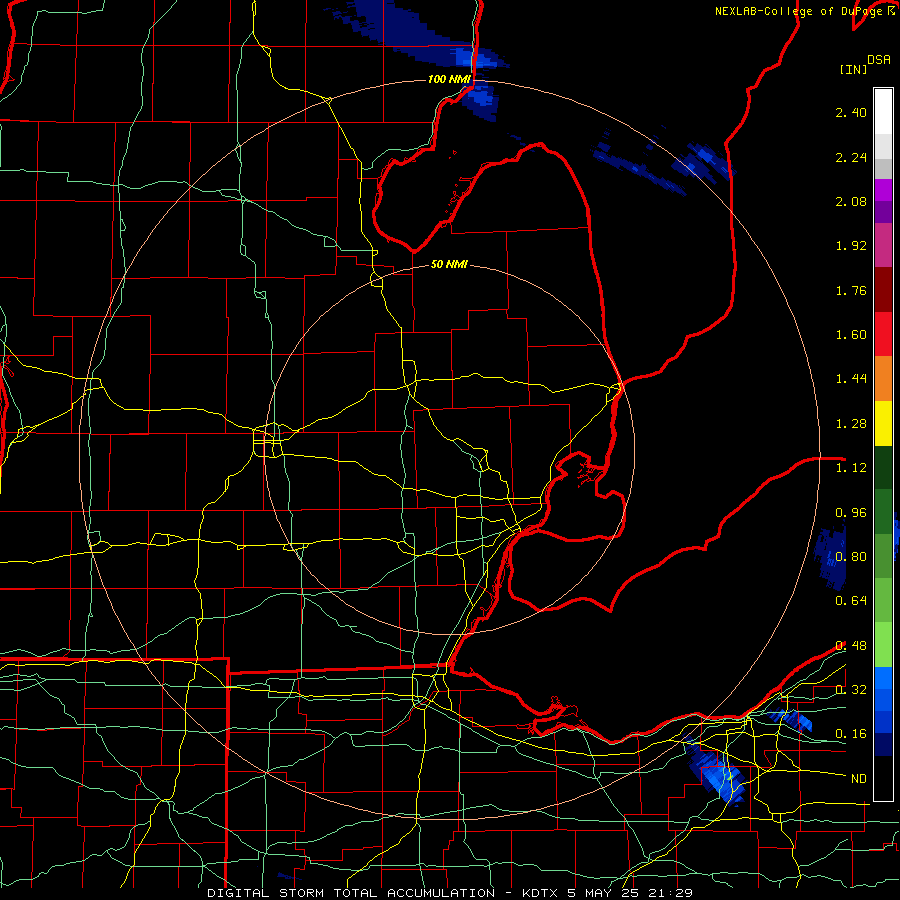900x900 pixels.
Task: Pick the pink swatch beside 1.92
Action: click(x=883, y=245)
